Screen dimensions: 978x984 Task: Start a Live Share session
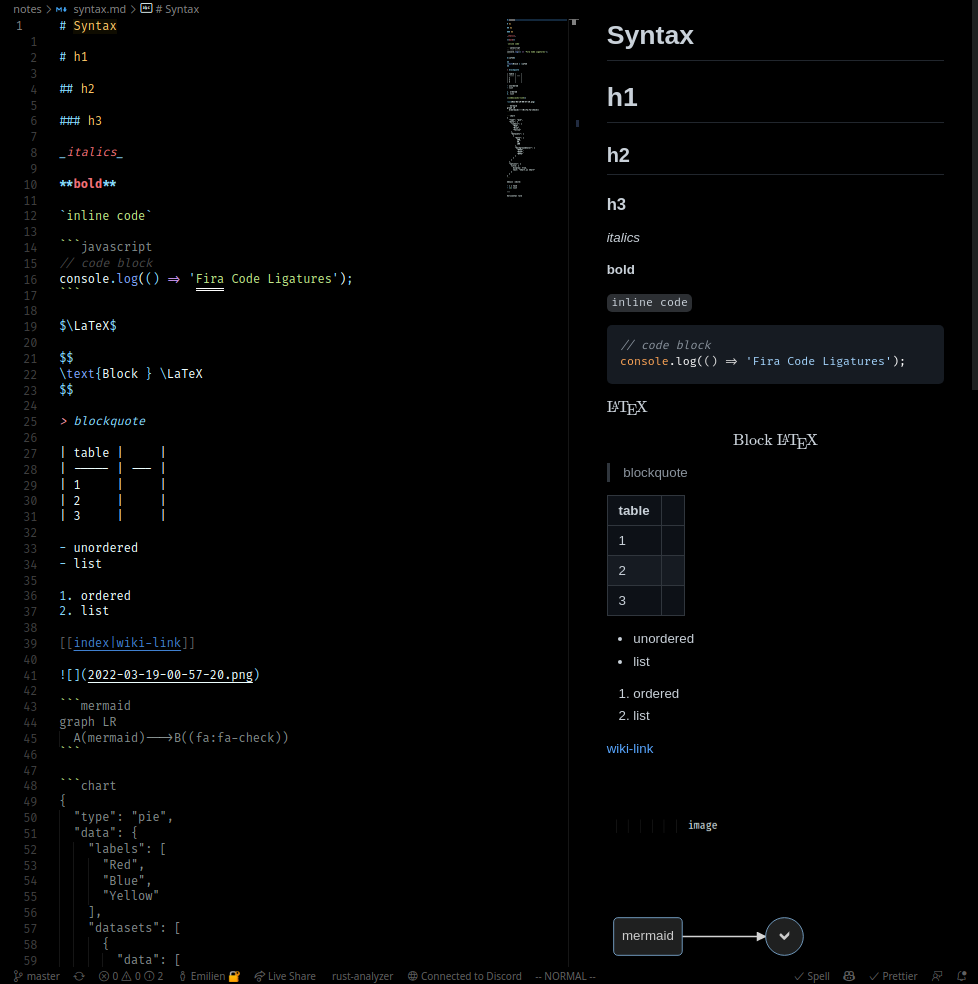(x=285, y=976)
